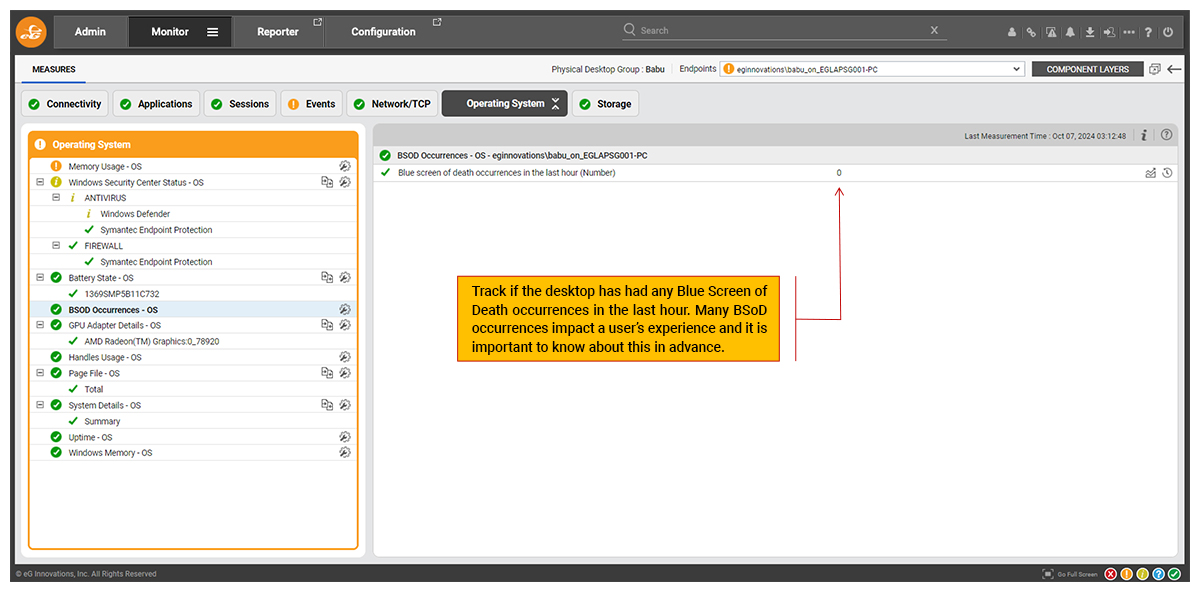The height and width of the screenshot is (592, 1200).
Task: Open the Storage layer tab
Action: (x=605, y=104)
